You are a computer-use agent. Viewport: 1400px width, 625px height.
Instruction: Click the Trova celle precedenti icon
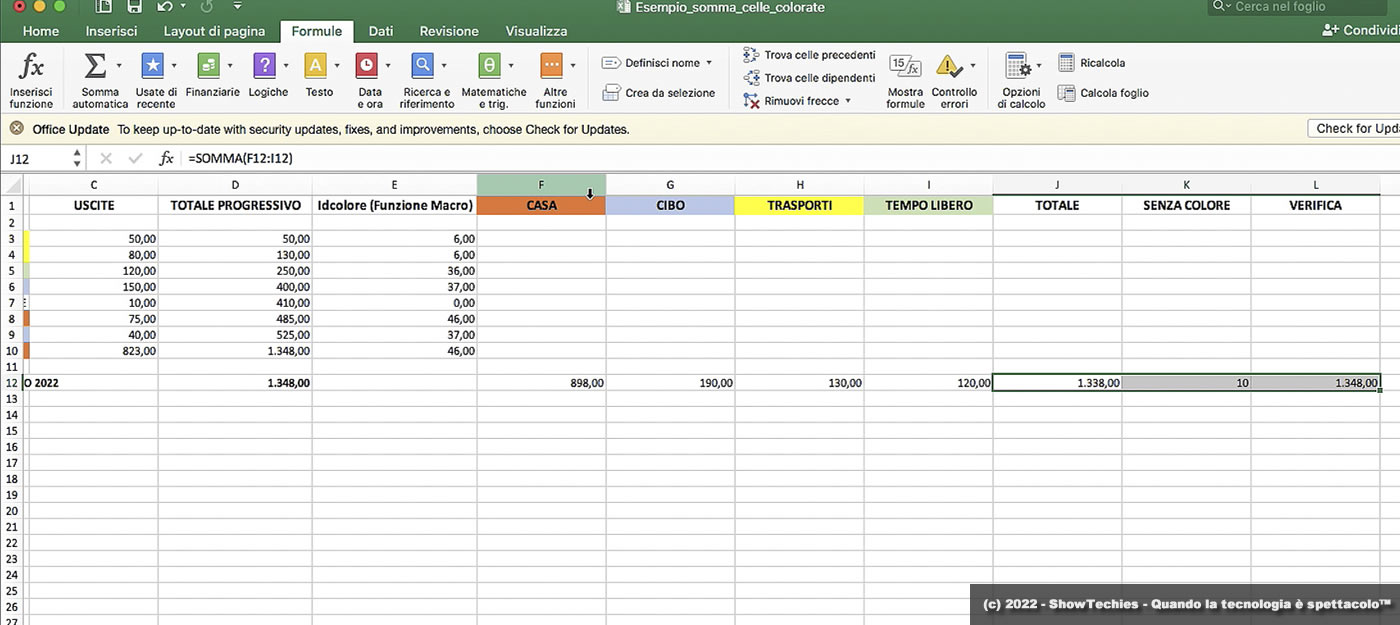(x=751, y=54)
